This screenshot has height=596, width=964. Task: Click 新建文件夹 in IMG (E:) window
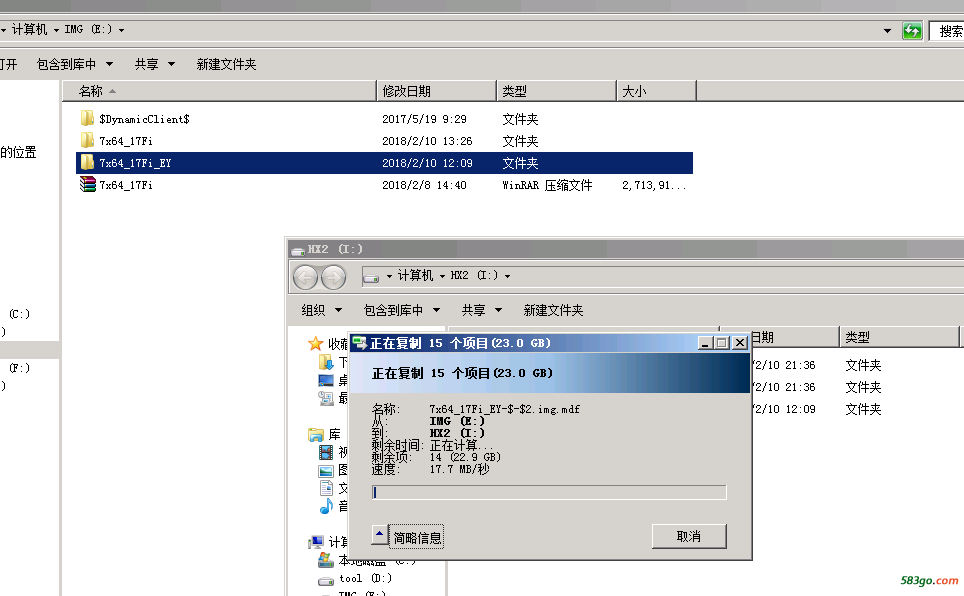tap(226, 64)
